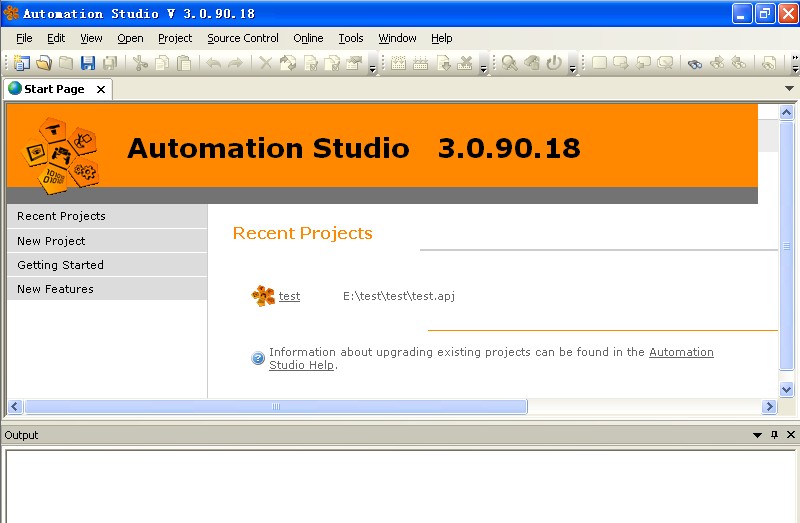Open the Project menu
The image size is (800, 523).
click(x=175, y=38)
